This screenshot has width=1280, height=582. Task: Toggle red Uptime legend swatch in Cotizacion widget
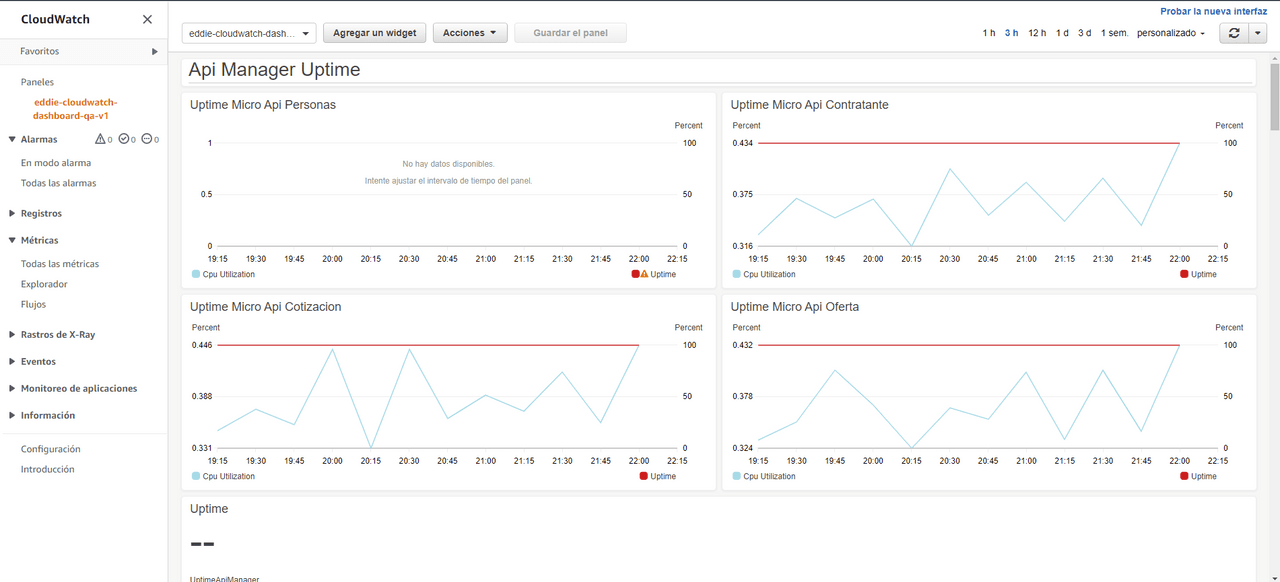tap(643, 476)
